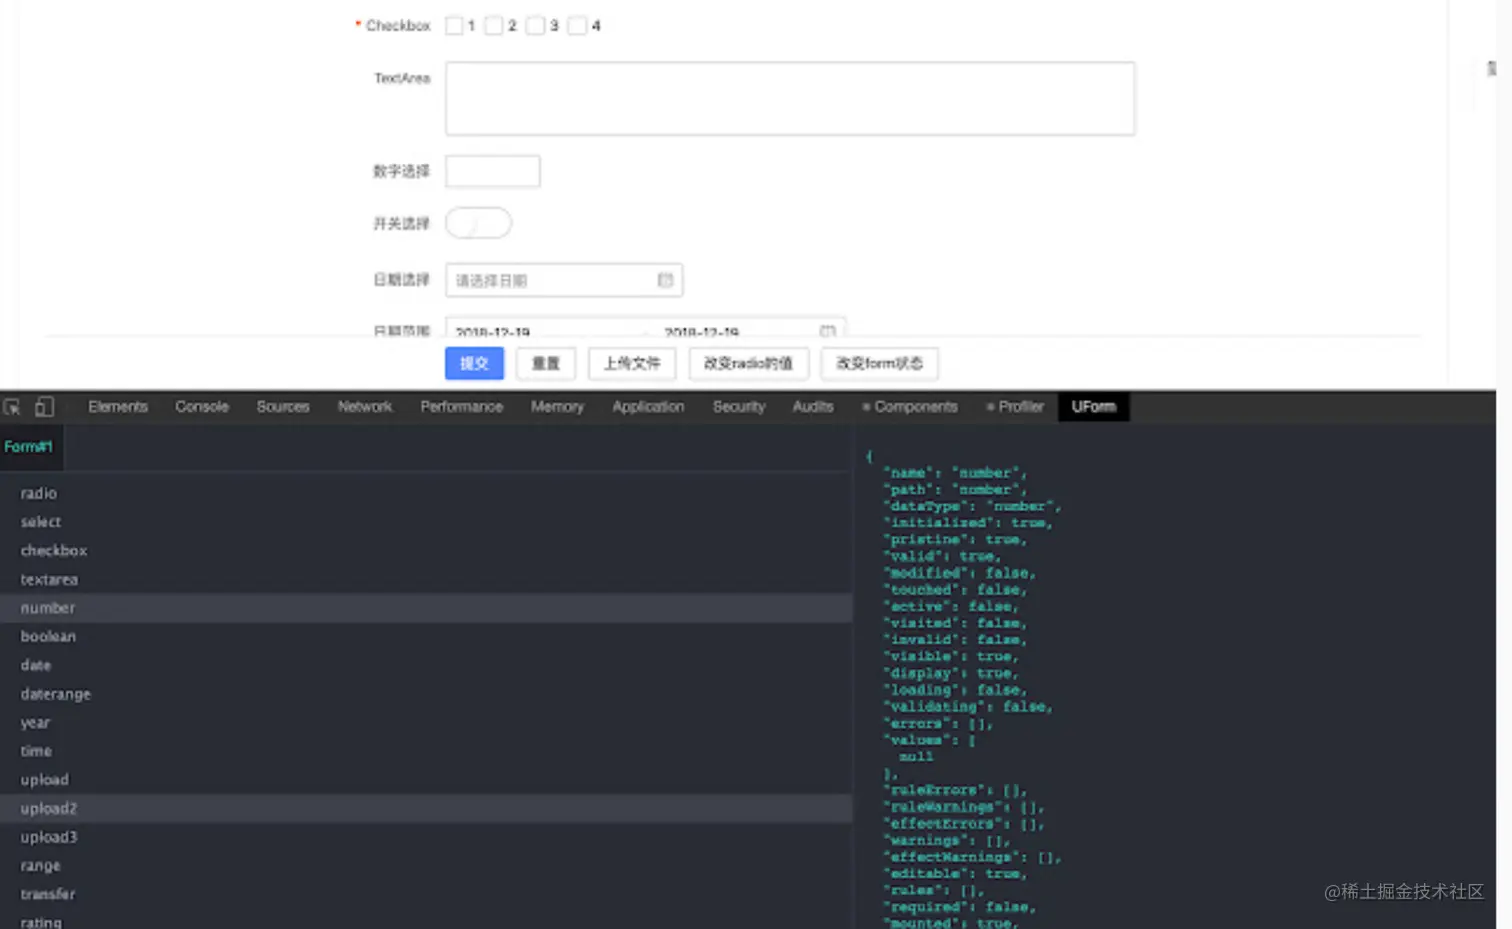This screenshot has height=929, width=1512.
Task: Click the blue 提交 submit button
Action: (474, 363)
